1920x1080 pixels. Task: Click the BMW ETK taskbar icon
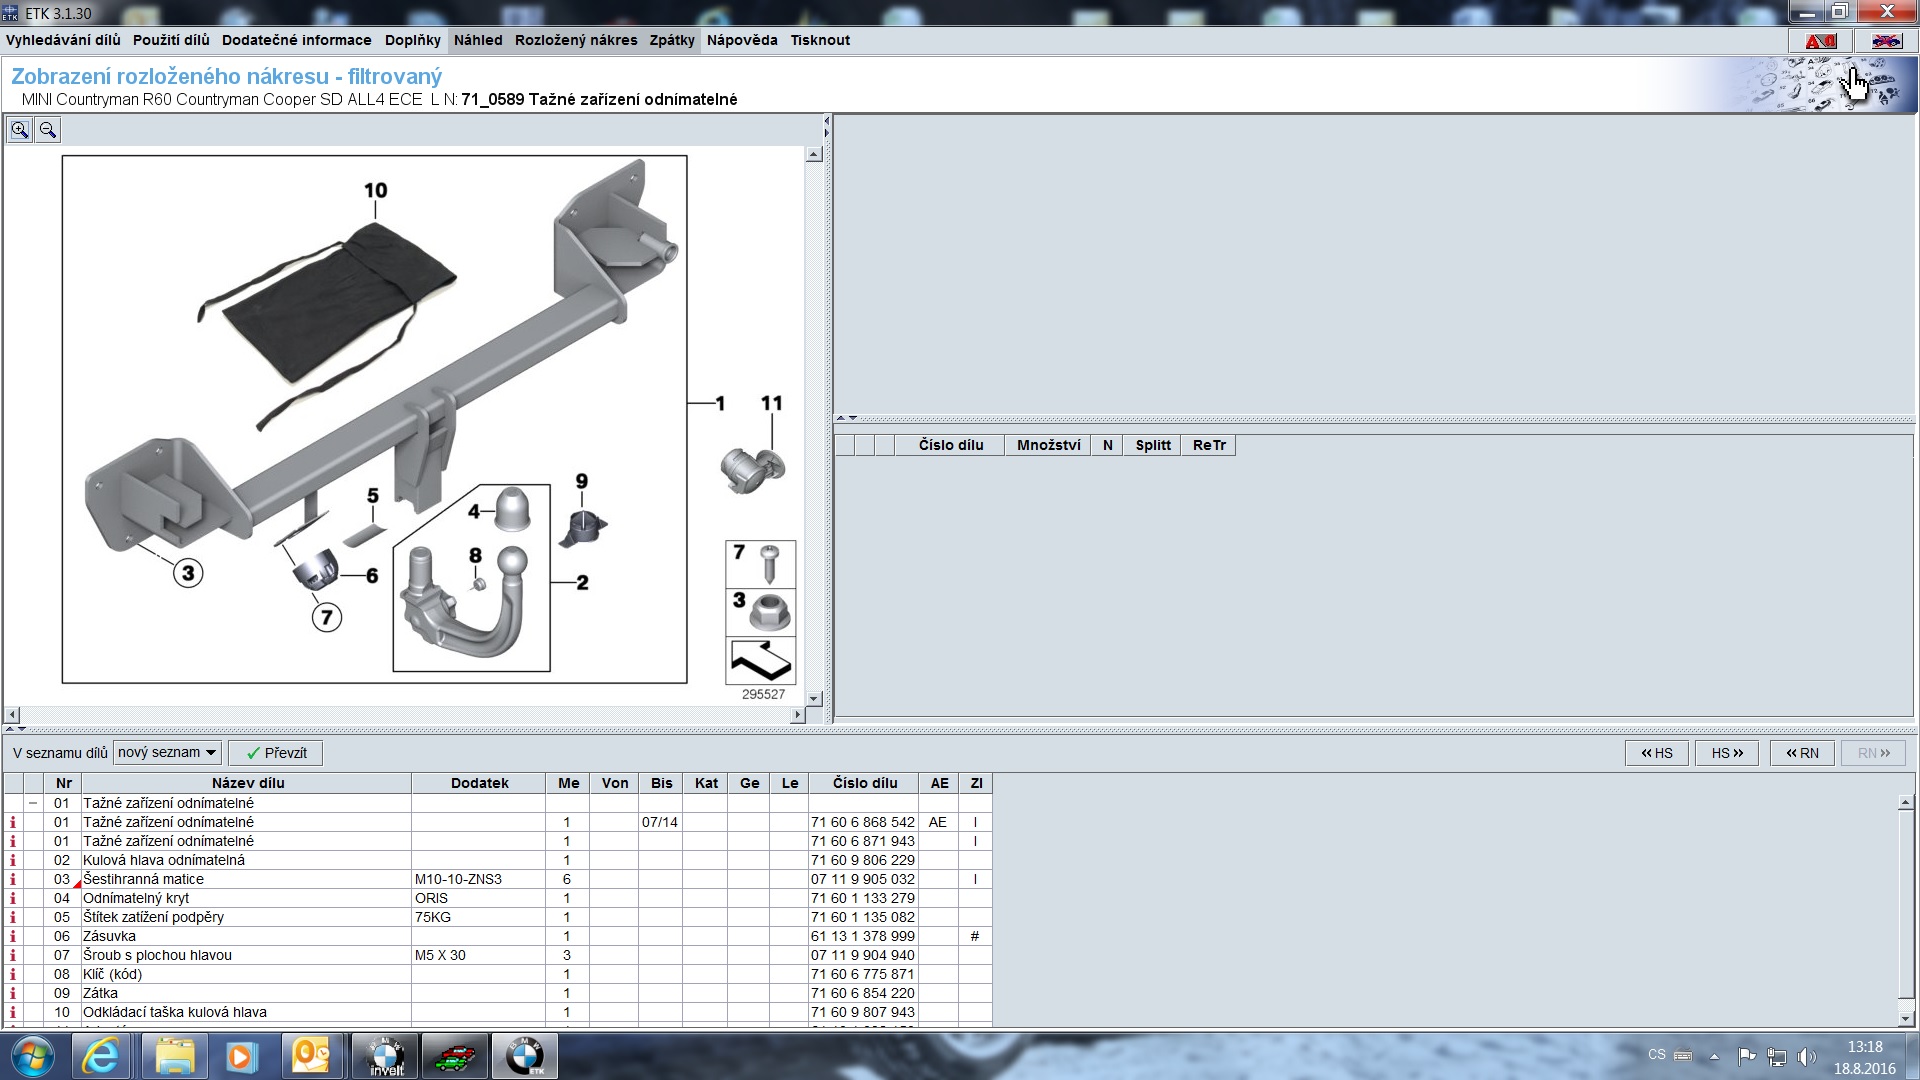click(x=525, y=1056)
